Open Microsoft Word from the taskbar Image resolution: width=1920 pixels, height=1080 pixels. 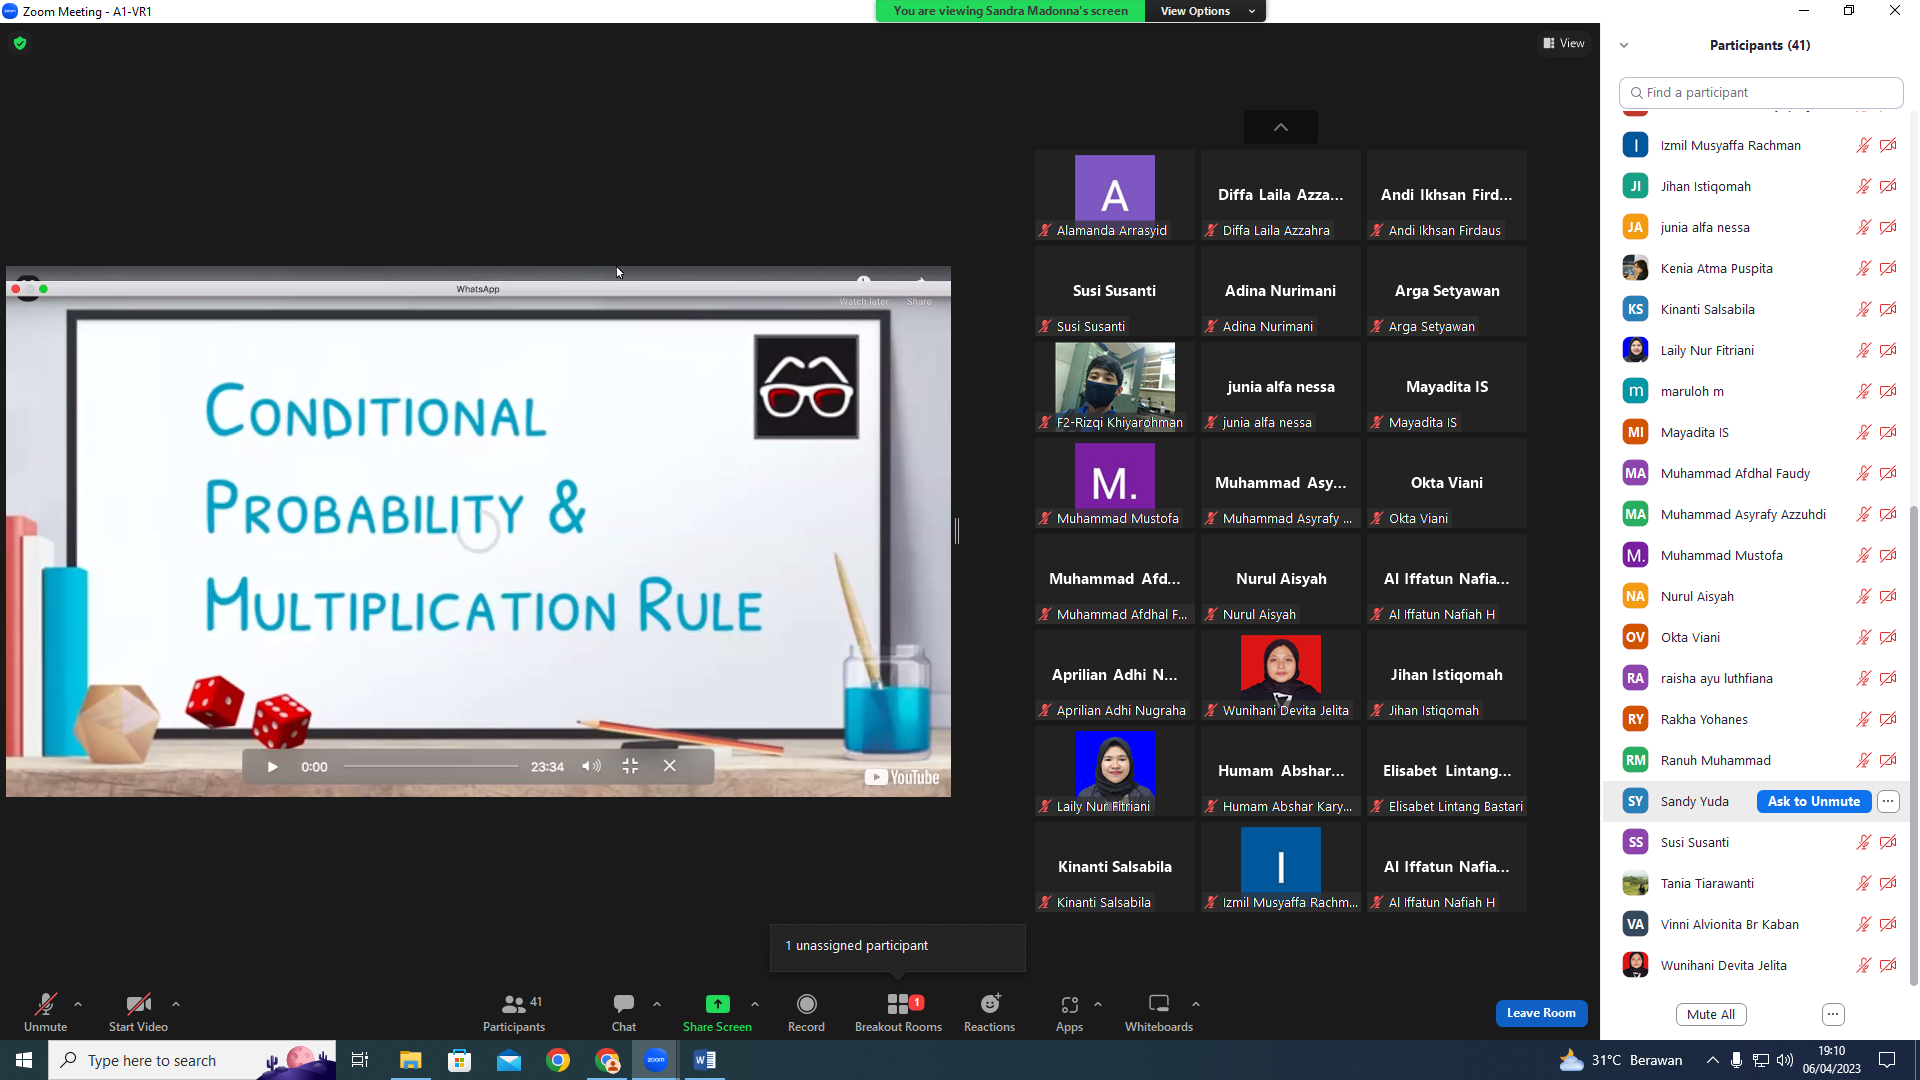tap(705, 1060)
